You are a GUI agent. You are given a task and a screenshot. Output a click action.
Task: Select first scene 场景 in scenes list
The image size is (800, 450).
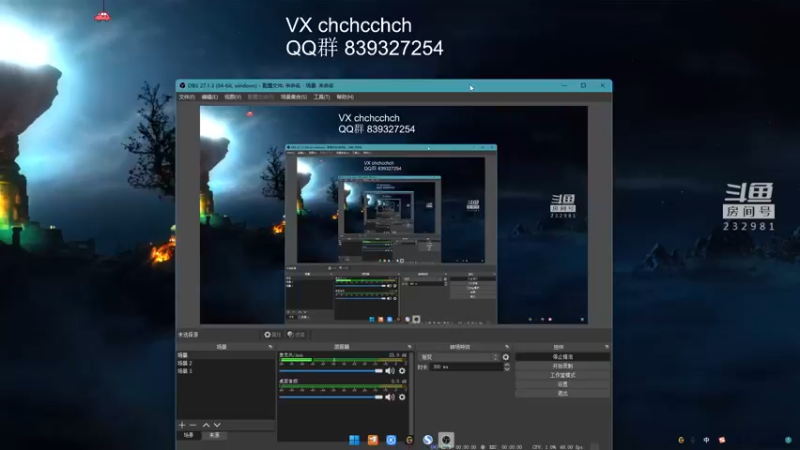click(x=226, y=355)
